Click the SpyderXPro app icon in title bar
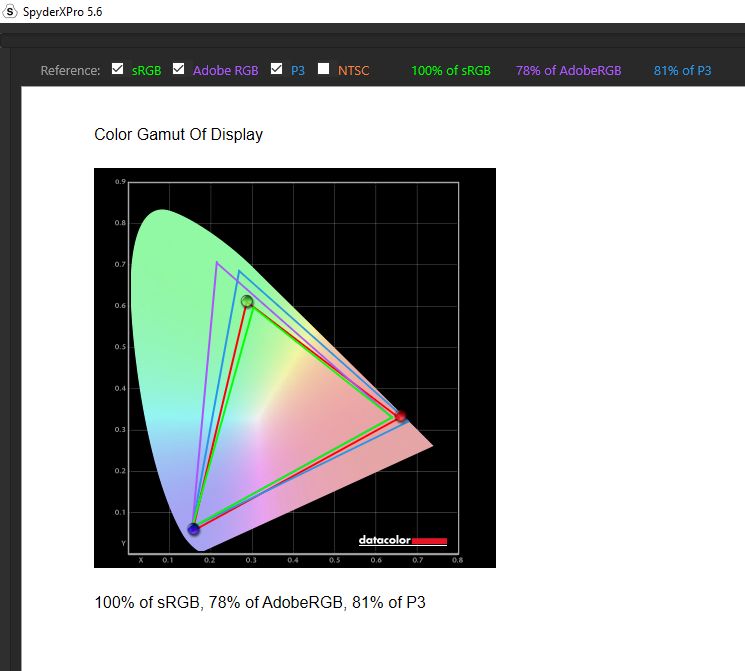The image size is (745, 671). [x=10, y=11]
